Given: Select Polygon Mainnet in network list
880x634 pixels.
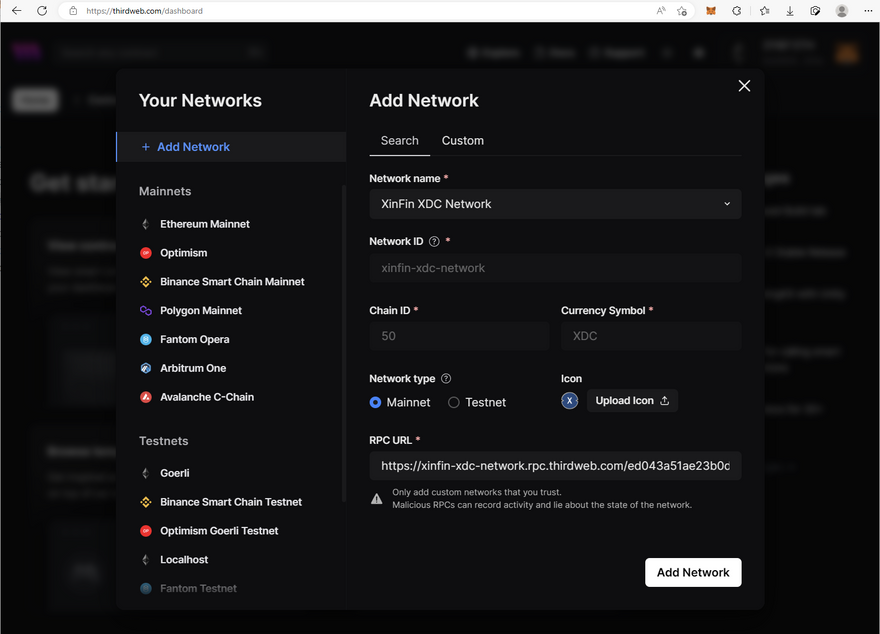Looking at the screenshot, I should (201, 310).
